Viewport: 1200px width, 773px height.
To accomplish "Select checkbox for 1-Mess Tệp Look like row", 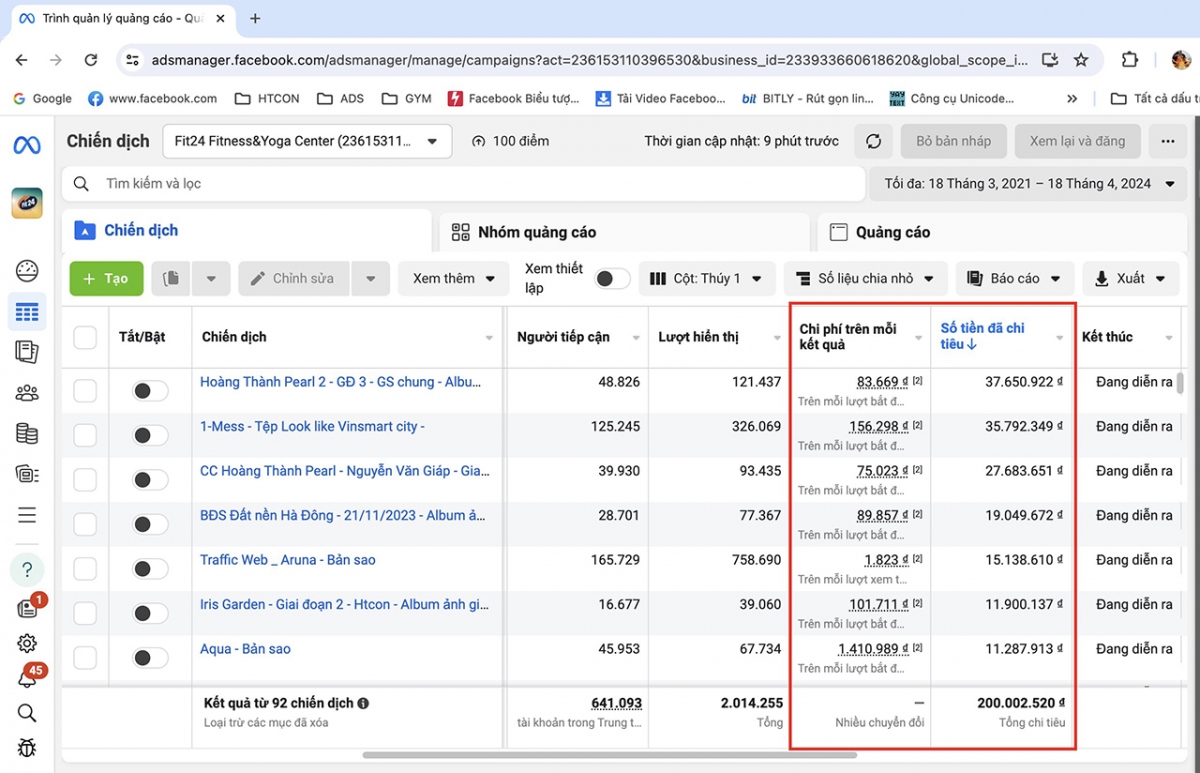I will (85, 435).
